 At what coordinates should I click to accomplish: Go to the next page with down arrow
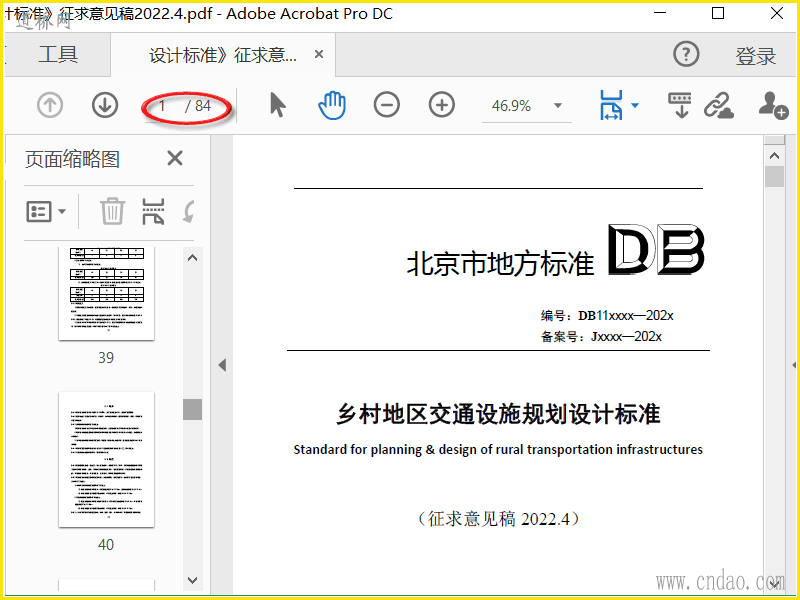(x=105, y=105)
